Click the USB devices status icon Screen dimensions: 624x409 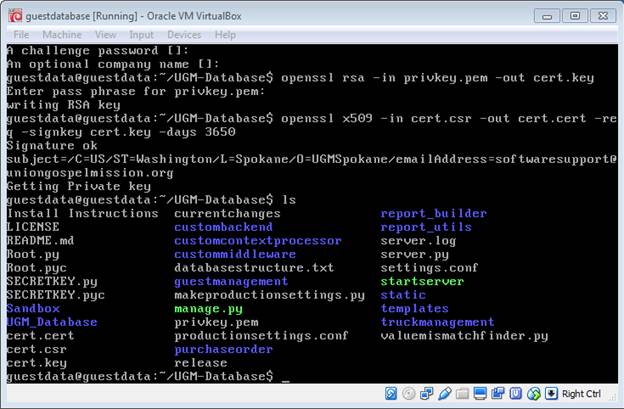click(x=447, y=393)
